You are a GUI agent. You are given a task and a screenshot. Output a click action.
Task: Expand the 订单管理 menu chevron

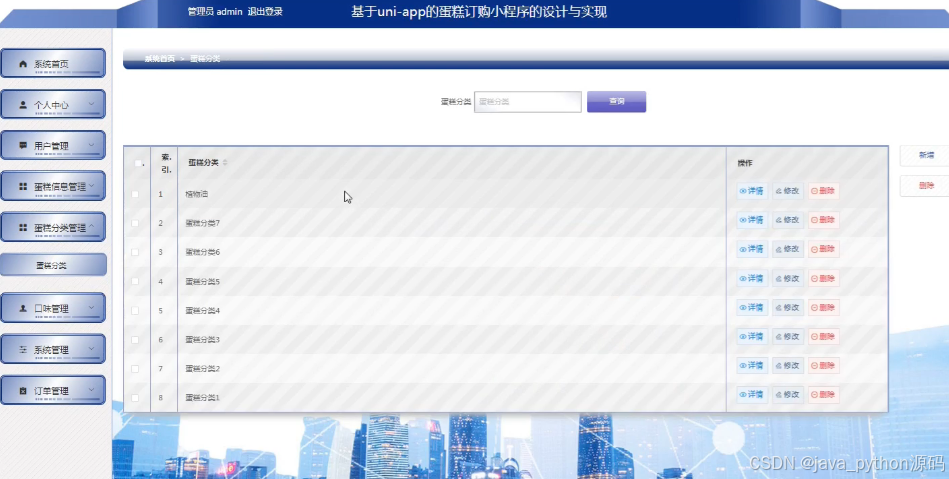[x=91, y=390]
